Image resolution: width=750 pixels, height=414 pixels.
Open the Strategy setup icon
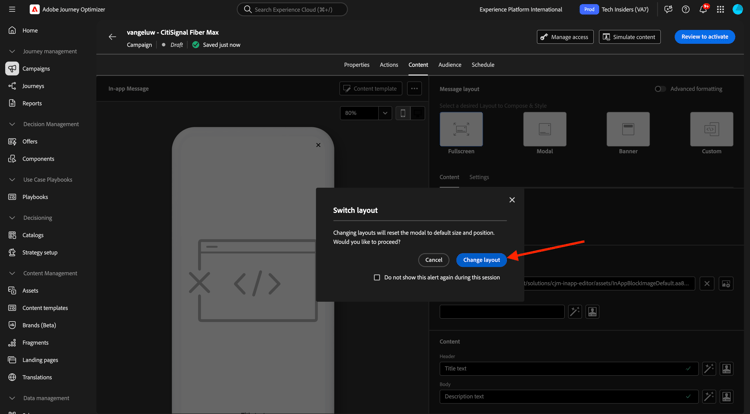[x=12, y=252]
